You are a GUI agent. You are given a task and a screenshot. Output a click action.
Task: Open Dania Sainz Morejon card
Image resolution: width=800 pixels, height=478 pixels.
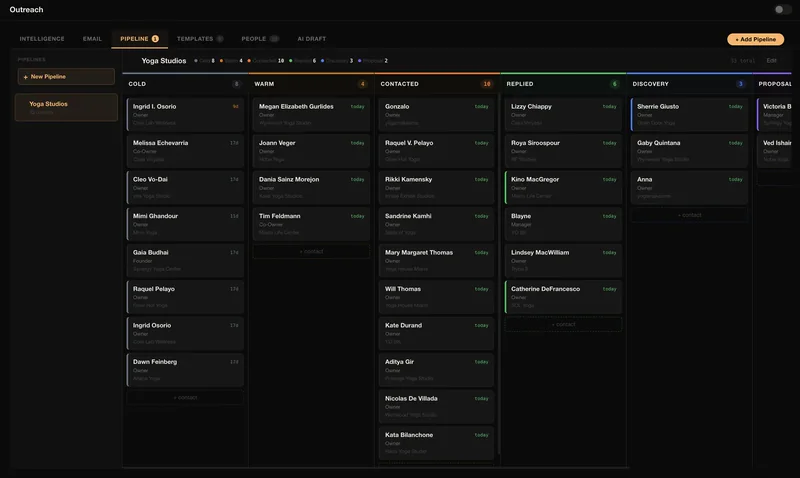[311, 188]
